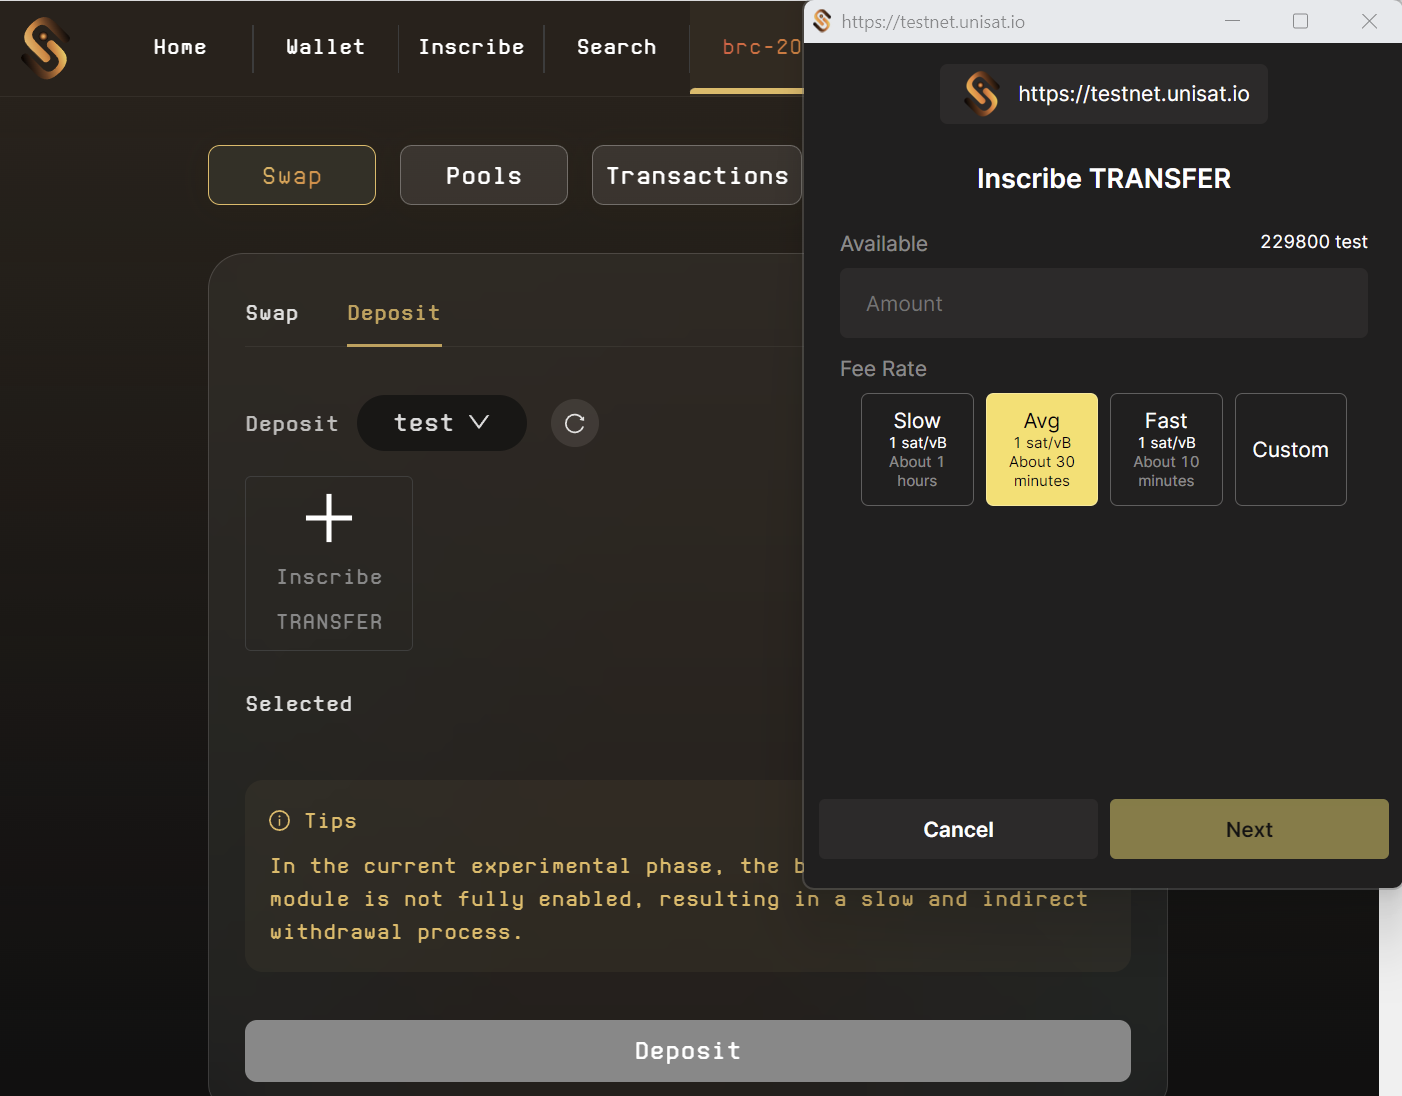Viewport: 1402px width, 1096px height.
Task: Click the refresh icon beside the test dropdown
Action: (574, 423)
